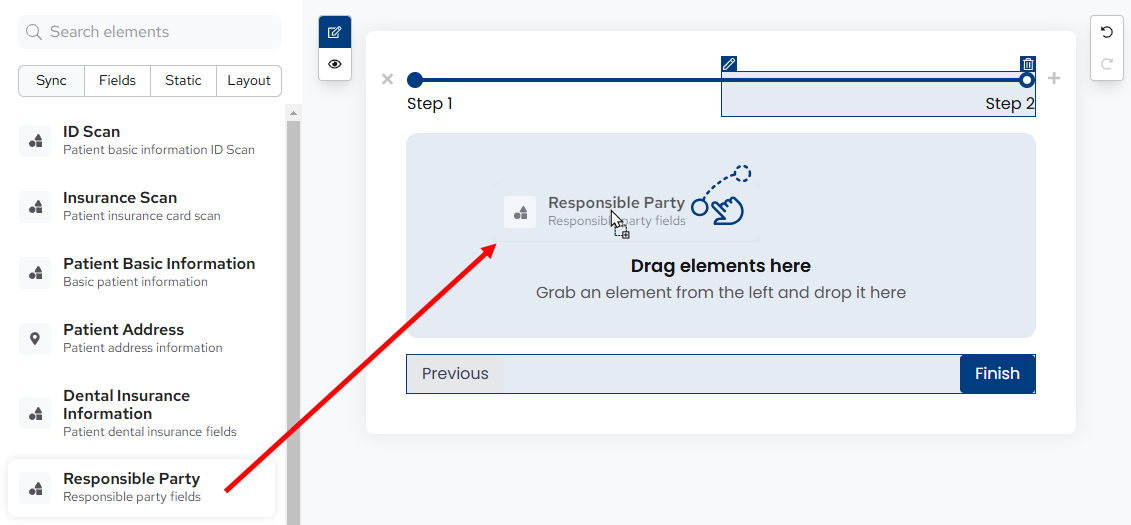Viewport: 1131px width, 525px height.
Task: Click the Insurance Scan element icon
Action: tap(35, 206)
